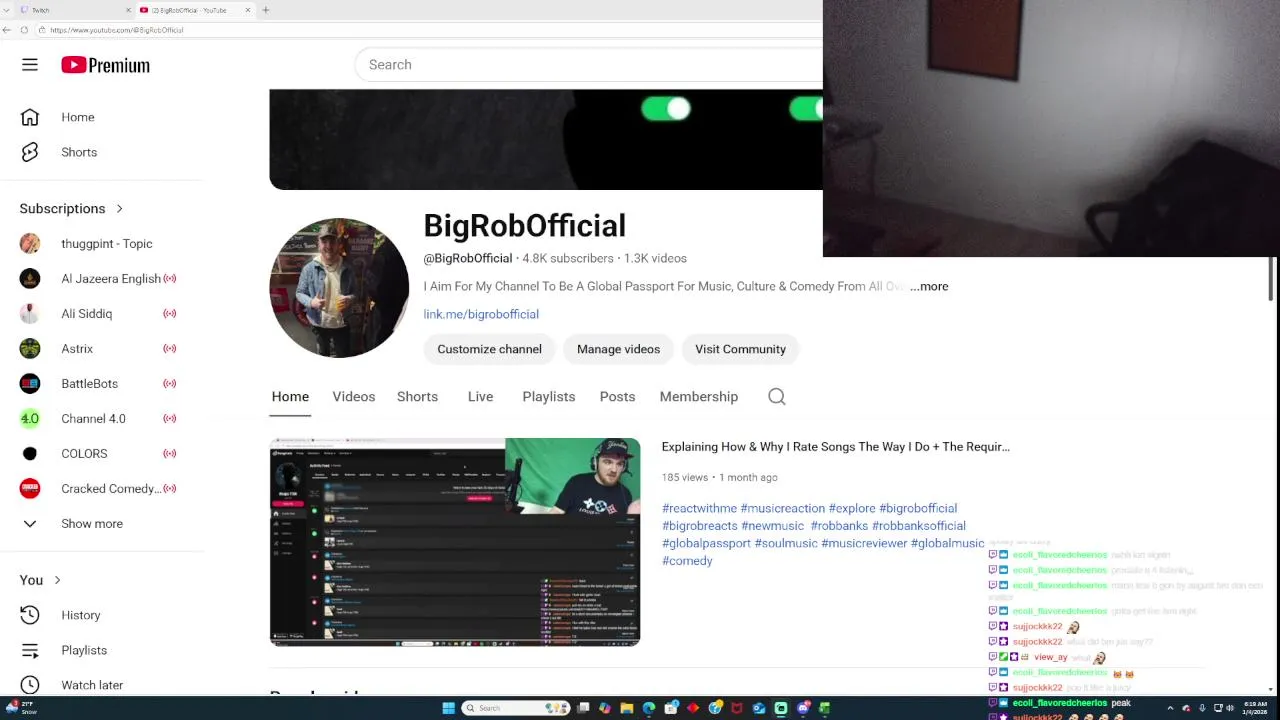Click the channel banner image
The height and width of the screenshot is (720, 1280).
coord(546,140)
